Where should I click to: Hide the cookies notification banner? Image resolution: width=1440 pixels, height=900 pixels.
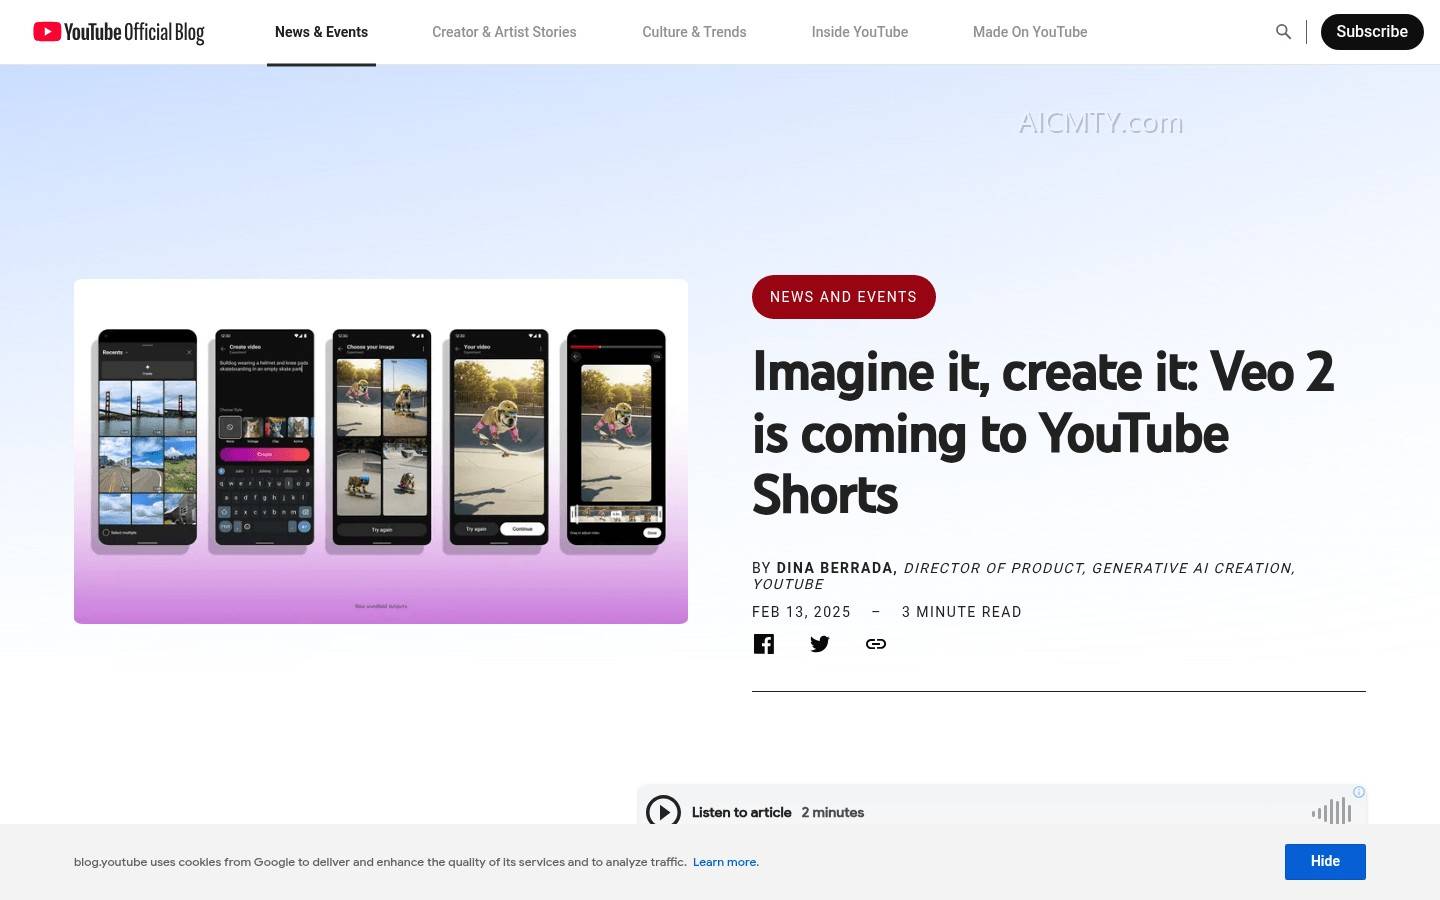(x=1325, y=861)
